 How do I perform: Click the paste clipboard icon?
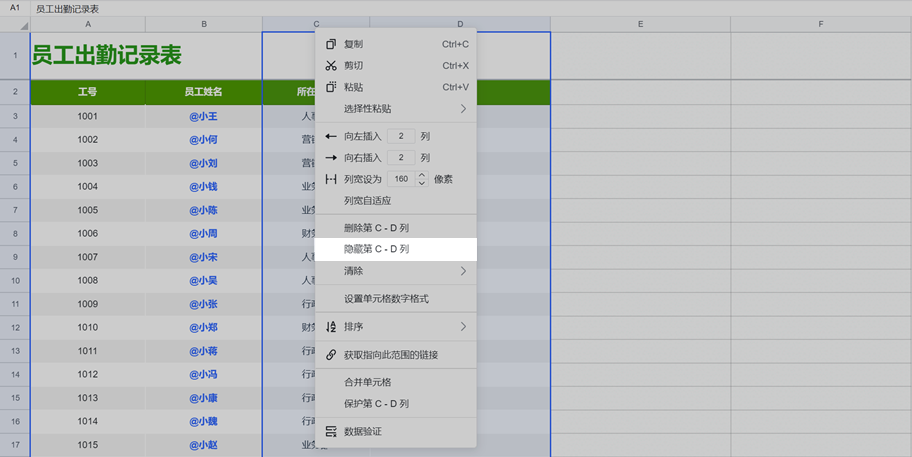coord(331,87)
